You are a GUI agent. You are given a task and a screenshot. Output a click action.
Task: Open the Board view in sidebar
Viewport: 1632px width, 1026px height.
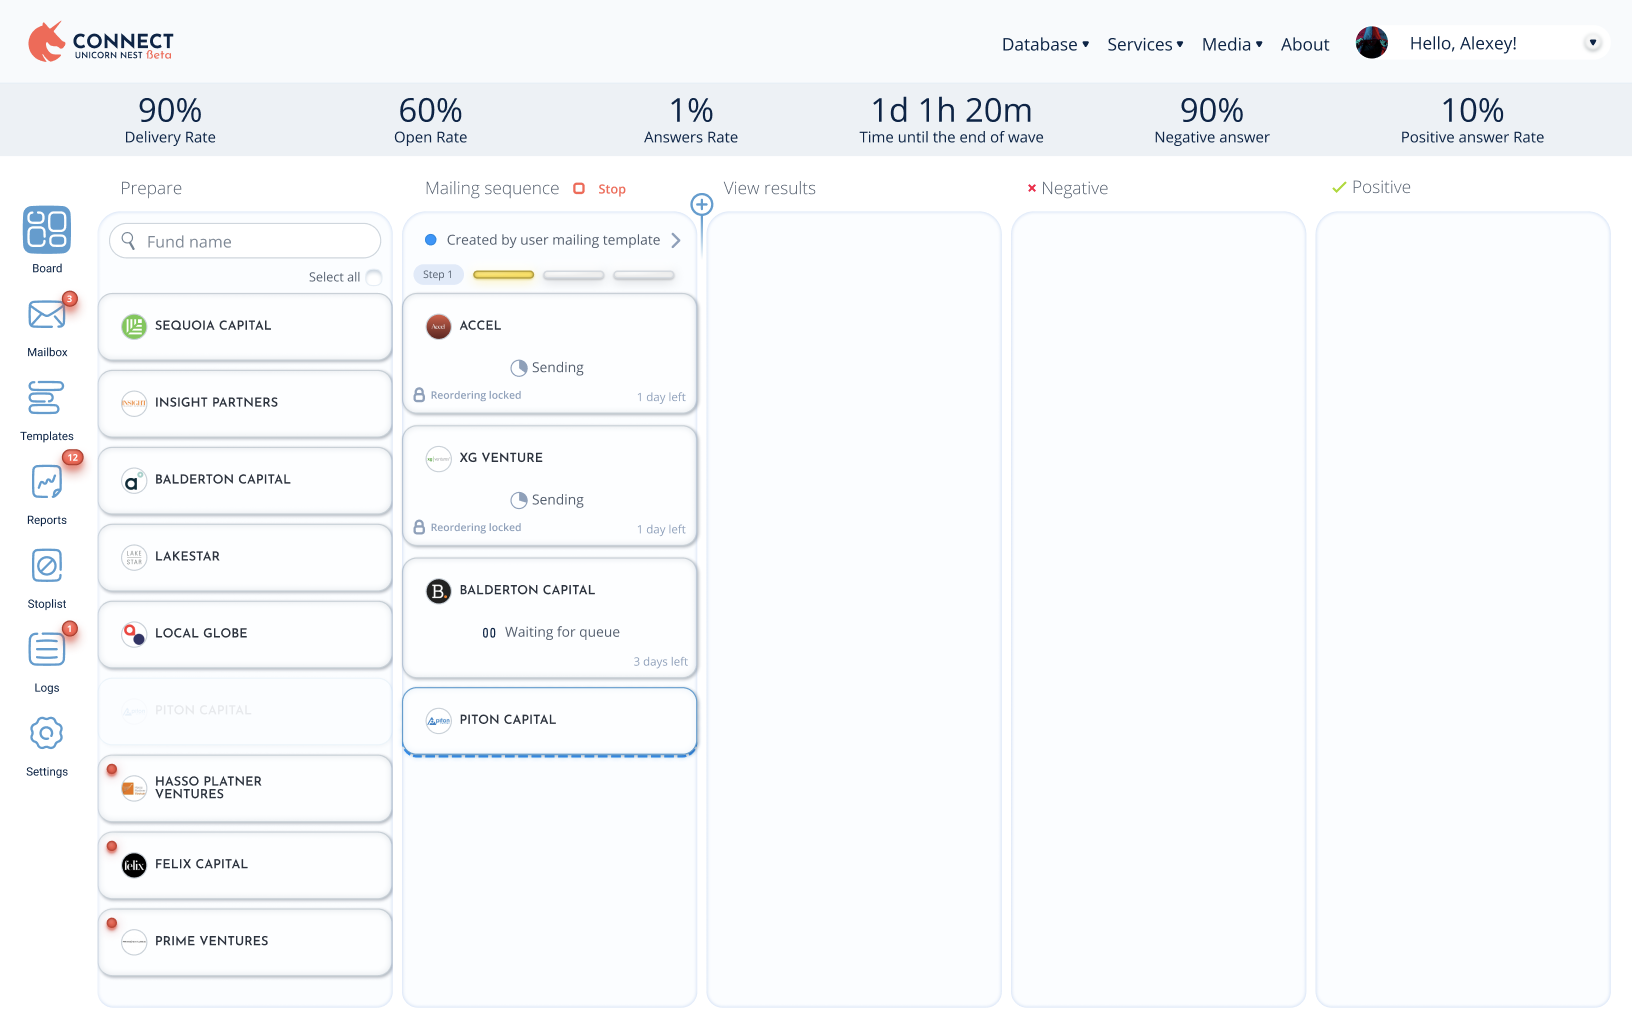coord(47,229)
